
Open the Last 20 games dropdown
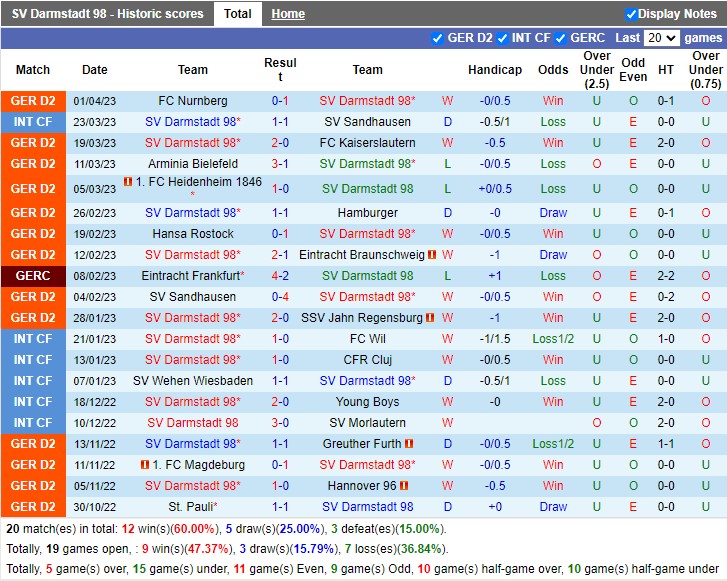[662, 38]
